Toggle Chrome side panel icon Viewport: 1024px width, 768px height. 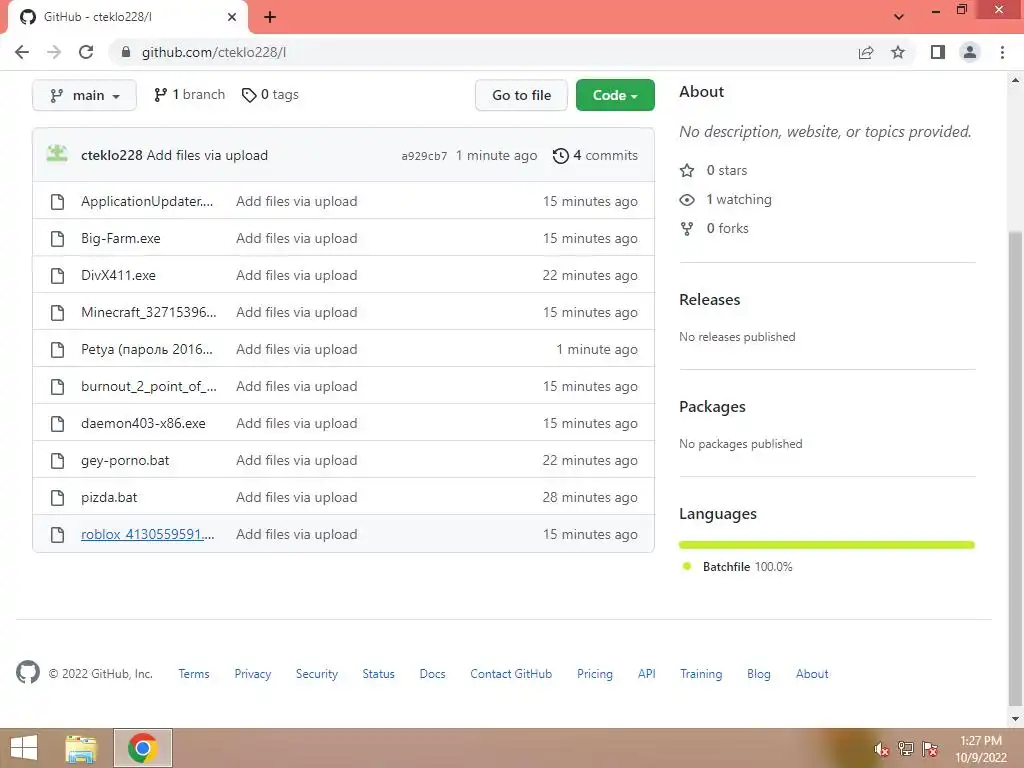[938, 52]
